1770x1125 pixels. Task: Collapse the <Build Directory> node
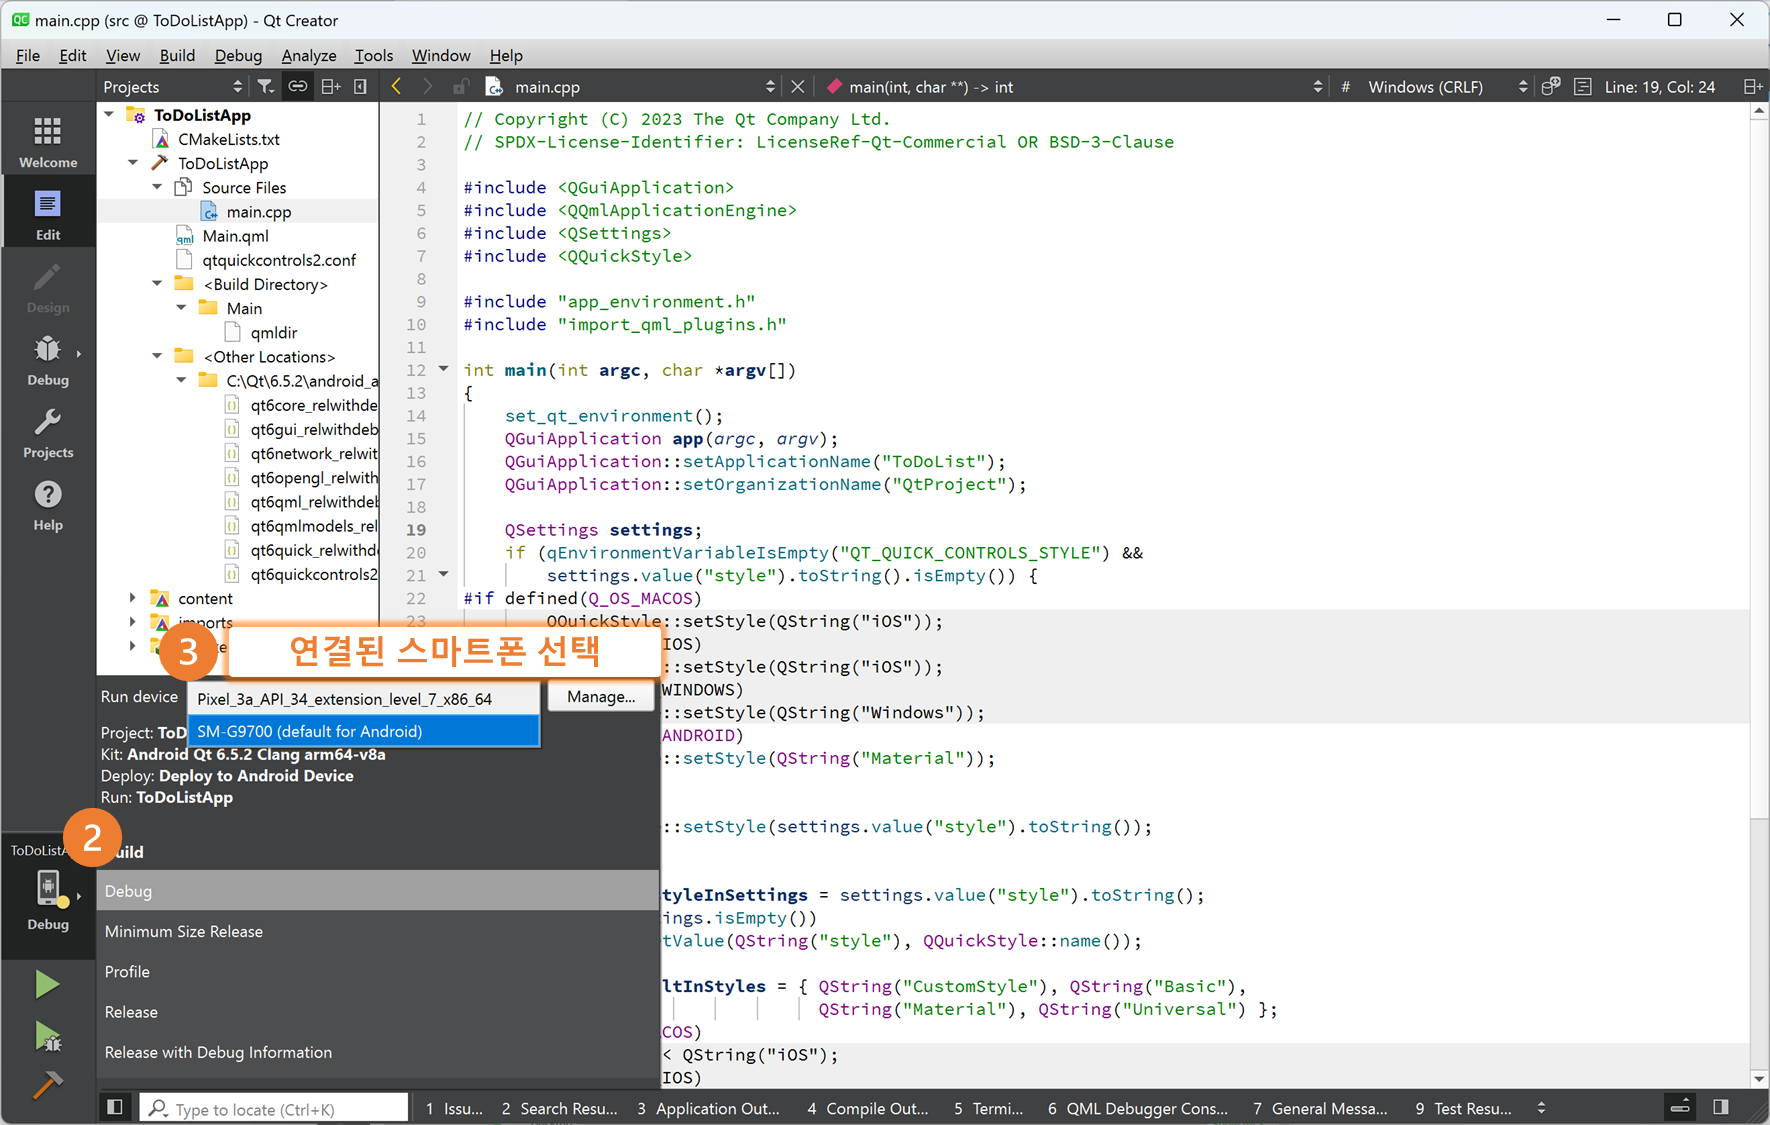[x=157, y=284]
